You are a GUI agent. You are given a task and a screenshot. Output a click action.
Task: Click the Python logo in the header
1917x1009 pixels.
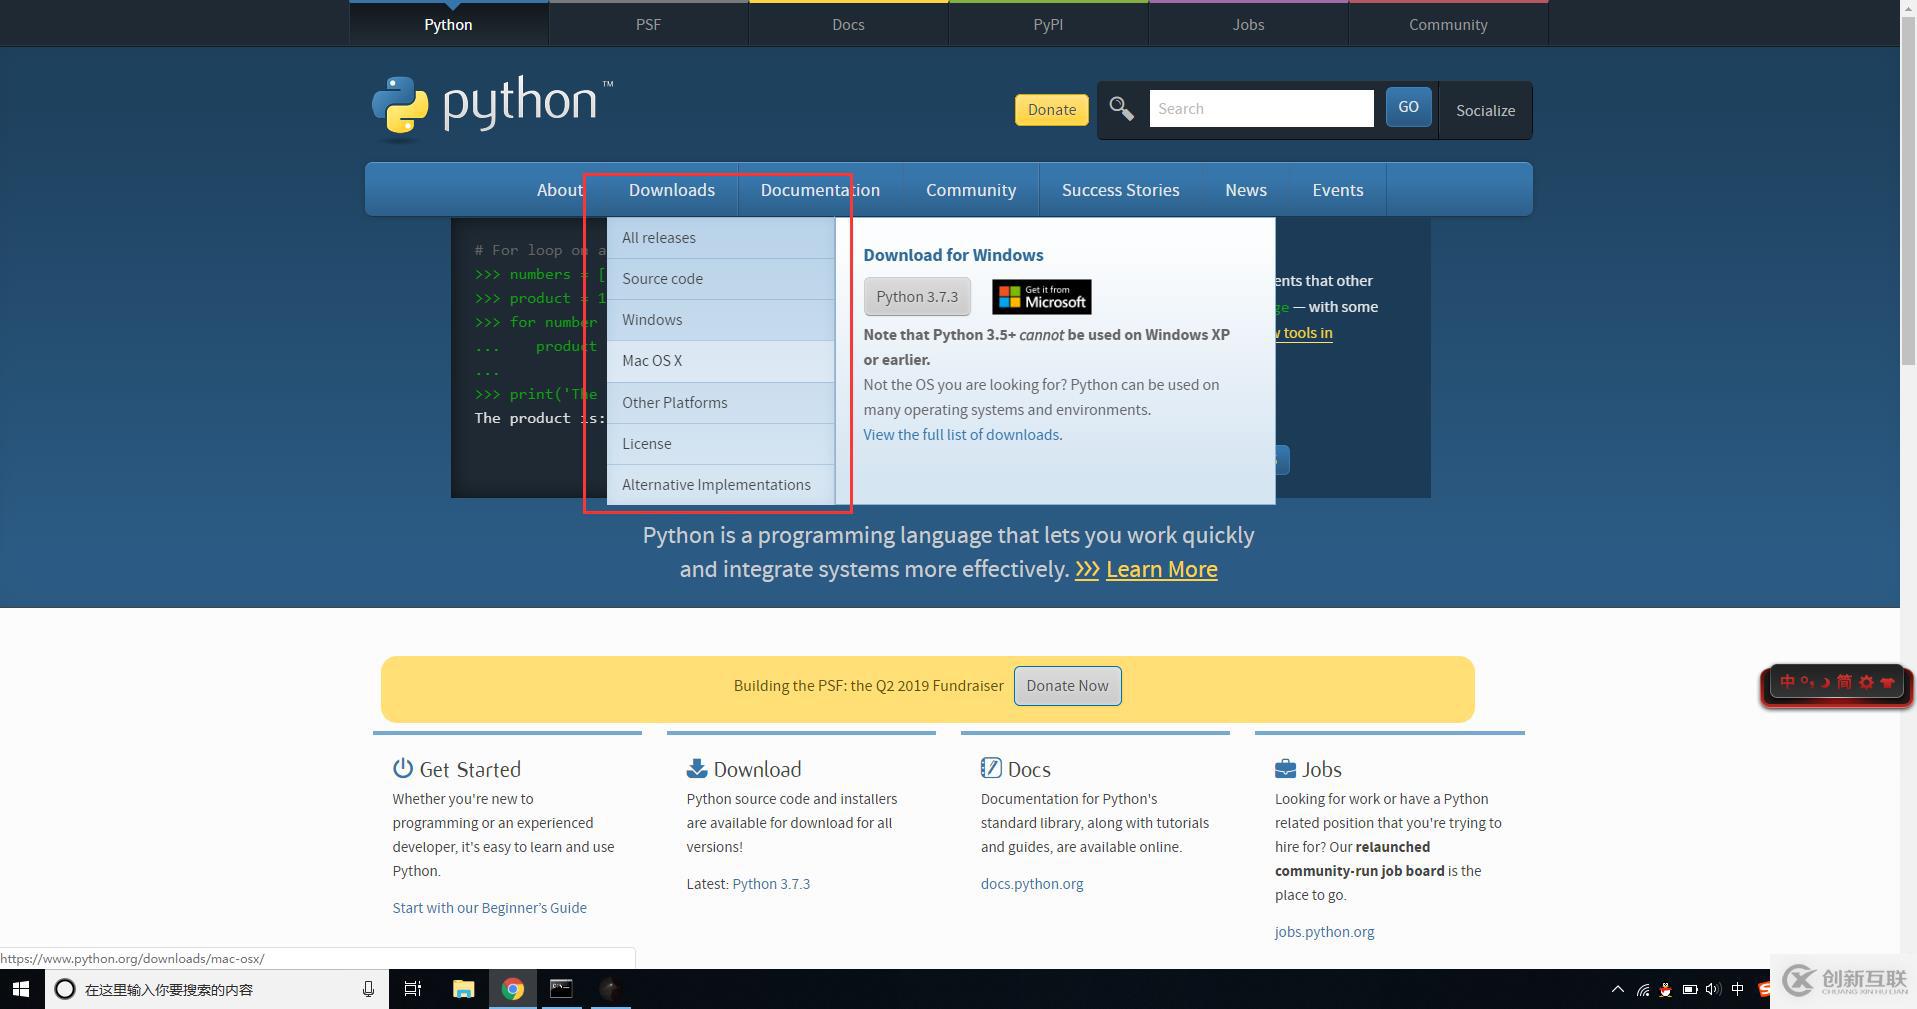click(492, 106)
